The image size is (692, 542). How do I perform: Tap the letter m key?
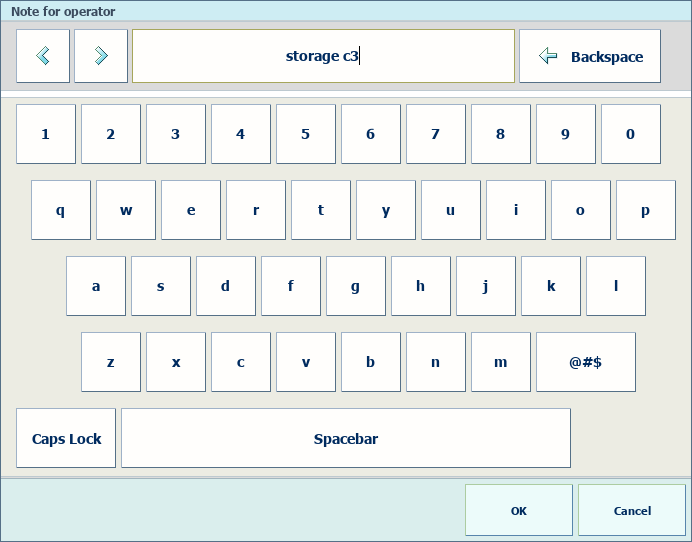tap(500, 362)
